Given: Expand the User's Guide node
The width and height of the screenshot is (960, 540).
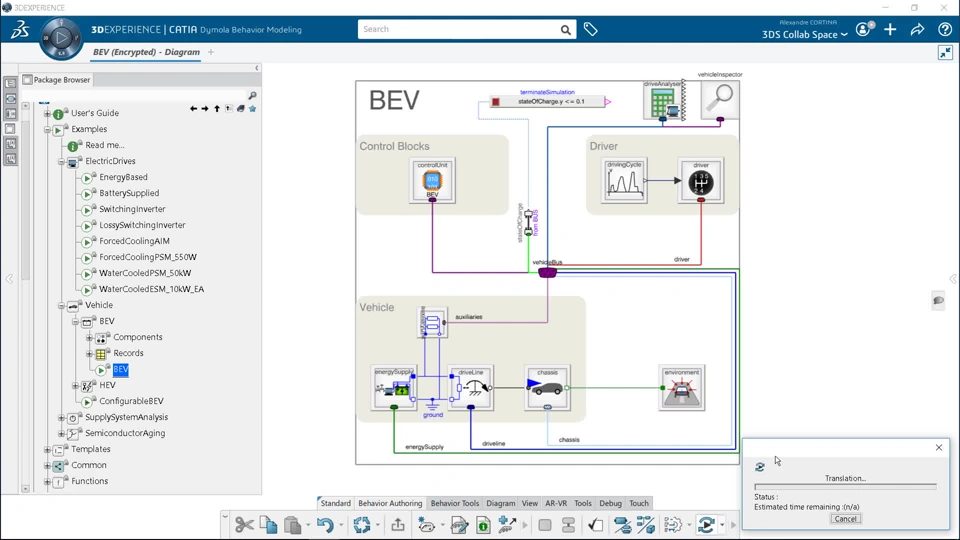Looking at the screenshot, I should (x=47, y=113).
